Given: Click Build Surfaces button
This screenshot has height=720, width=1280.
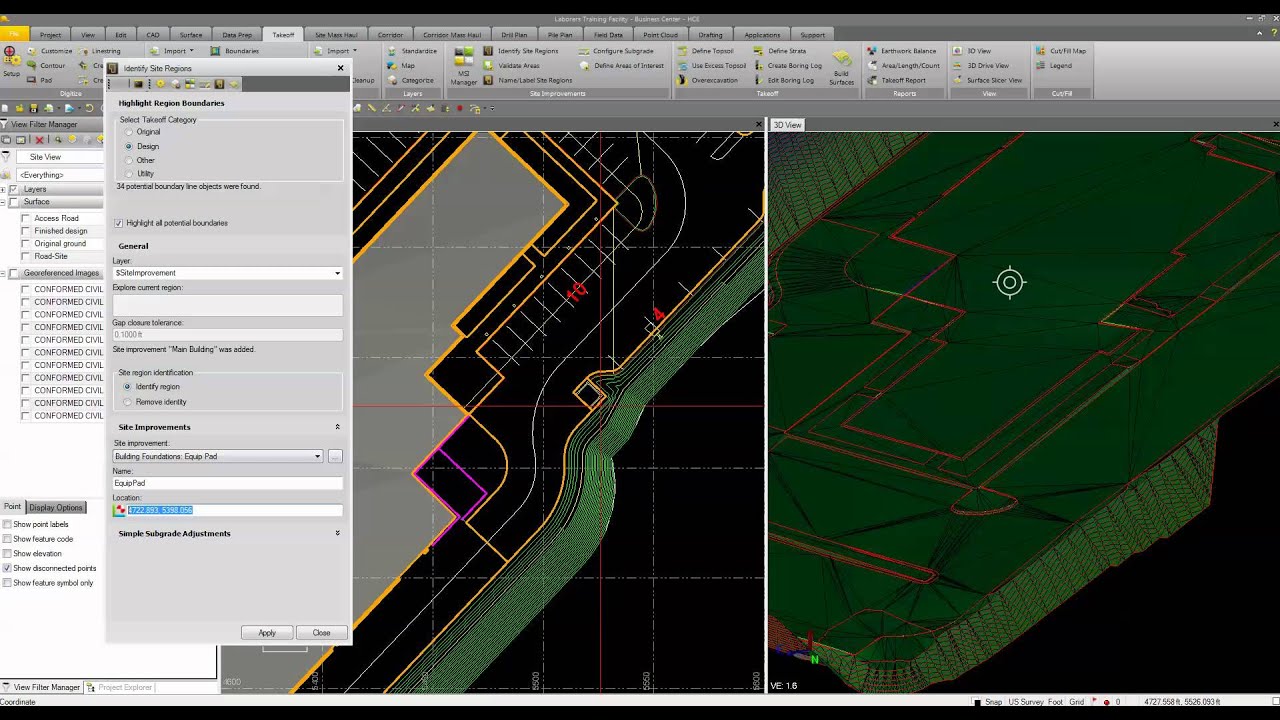Looking at the screenshot, I should coord(841,66).
